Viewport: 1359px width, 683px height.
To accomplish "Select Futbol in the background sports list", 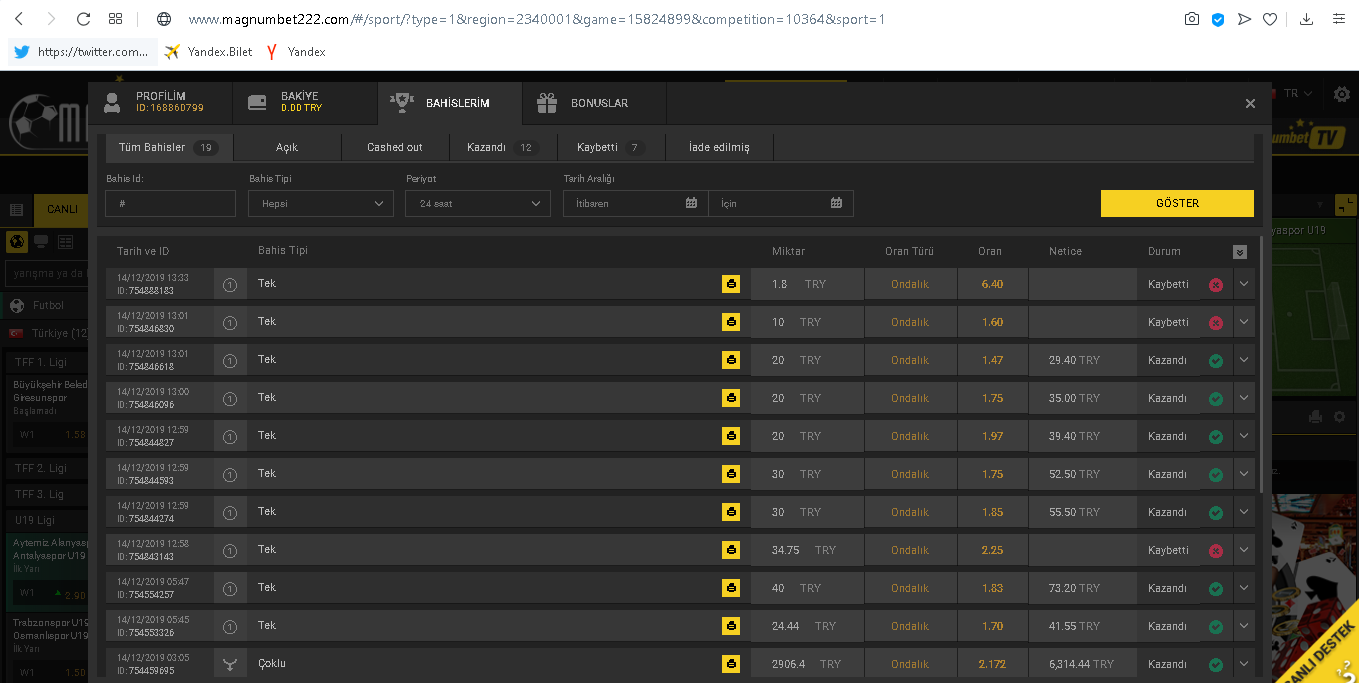I will pos(47,305).
